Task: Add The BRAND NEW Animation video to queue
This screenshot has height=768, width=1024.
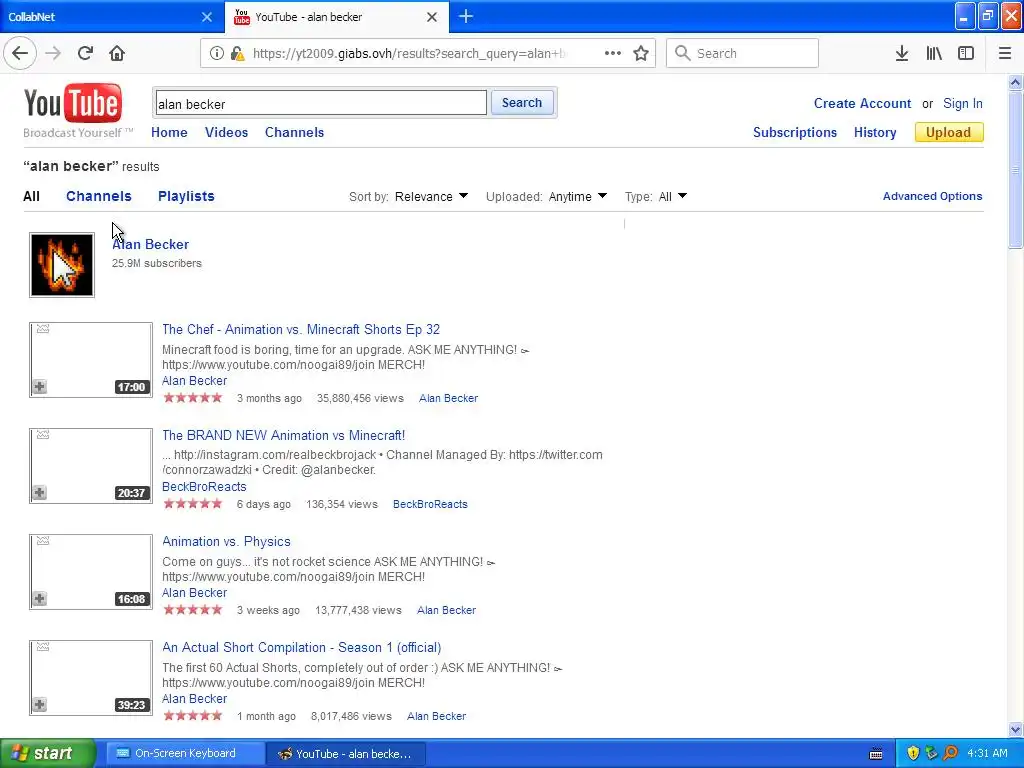Action: tap(39, 492)
